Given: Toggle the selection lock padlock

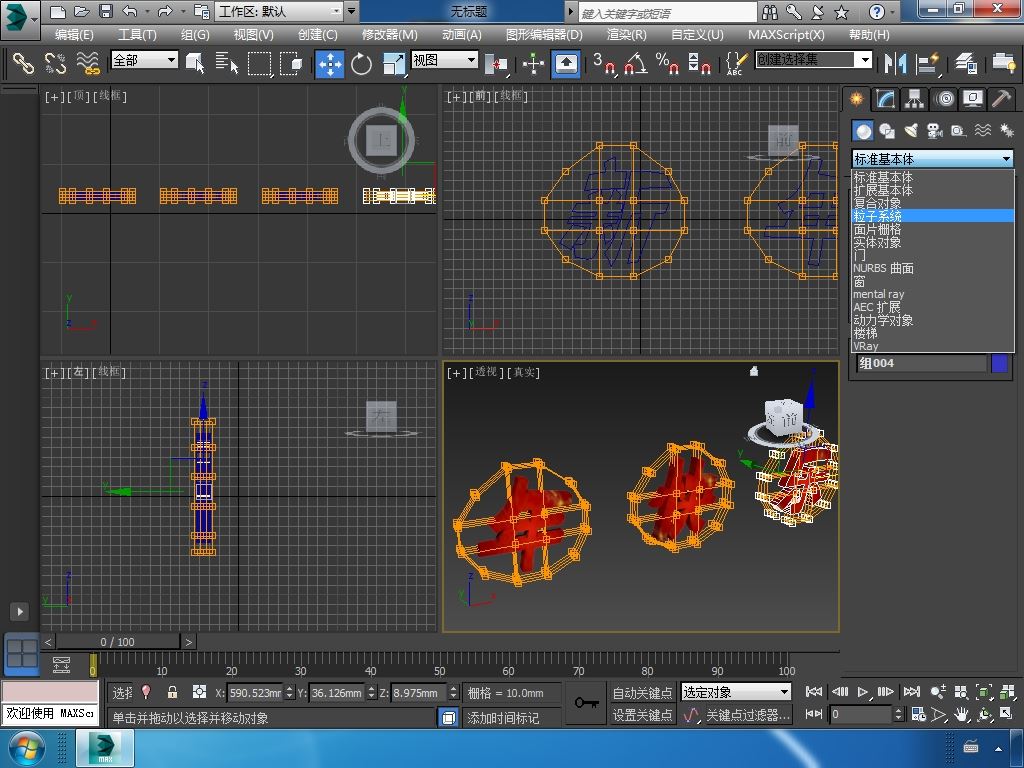Looking at the screenshot, I should click(x=172, y=692).
